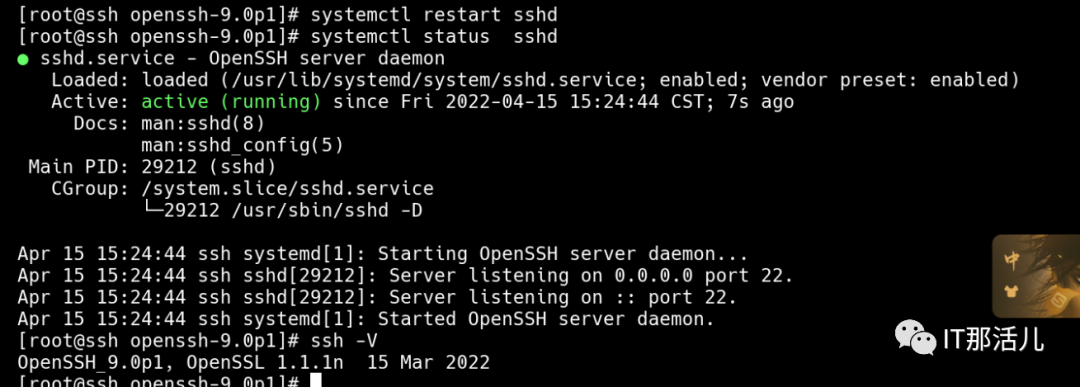Click the green active status dot
This screenshot has height=387, width=1080.
tap(23, 59)
